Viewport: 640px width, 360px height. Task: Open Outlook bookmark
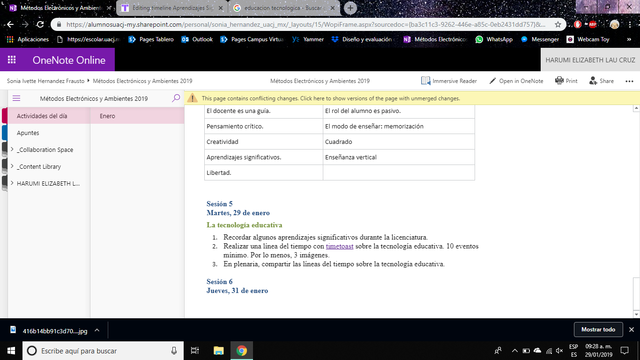(x=197, y=39)
